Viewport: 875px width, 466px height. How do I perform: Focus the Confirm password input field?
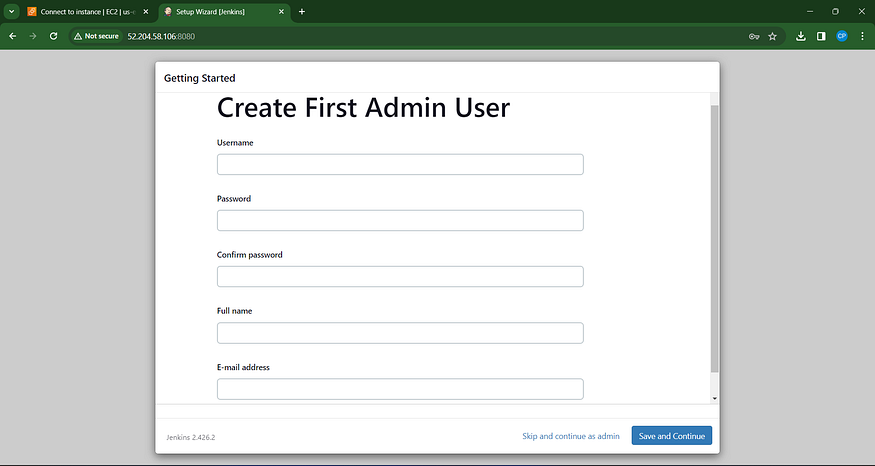[x=400, y=277]
